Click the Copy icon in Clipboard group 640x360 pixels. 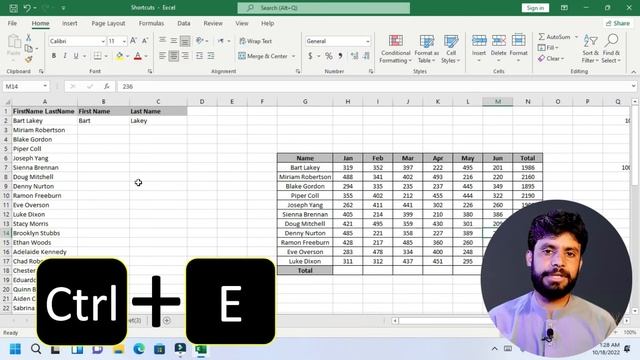click(29, 49)
